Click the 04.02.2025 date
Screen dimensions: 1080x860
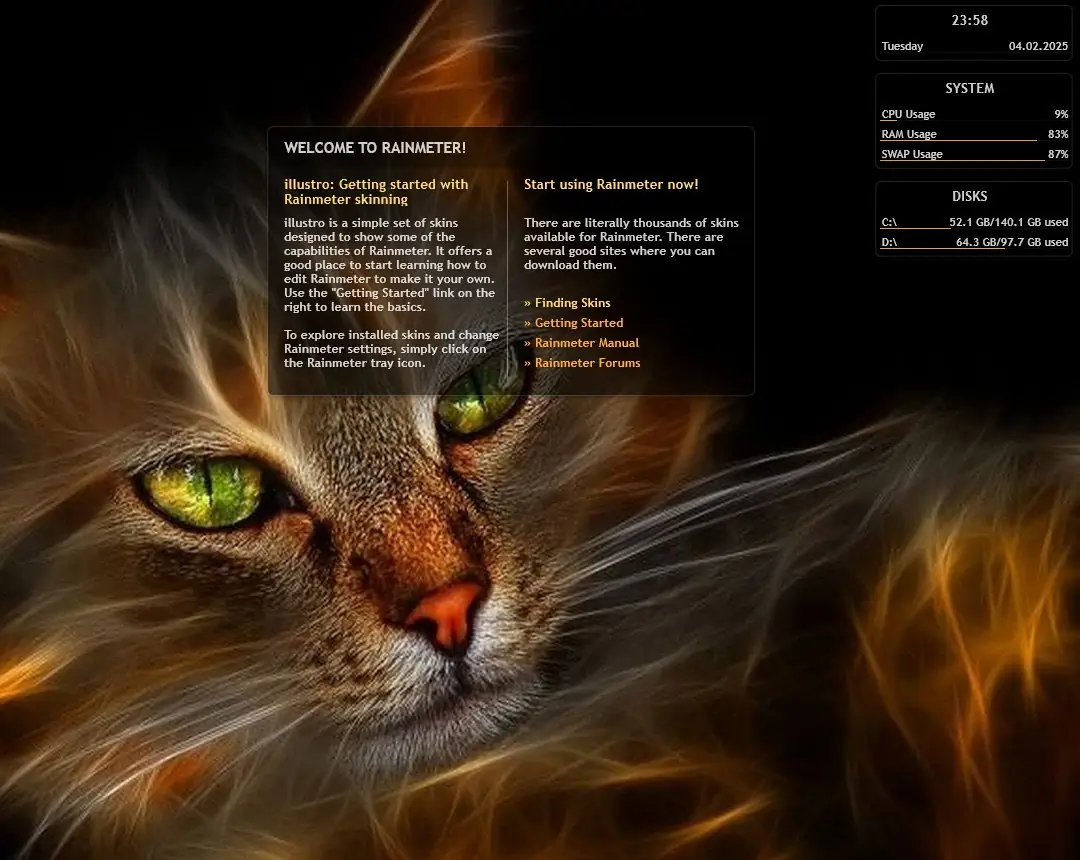1038,46
